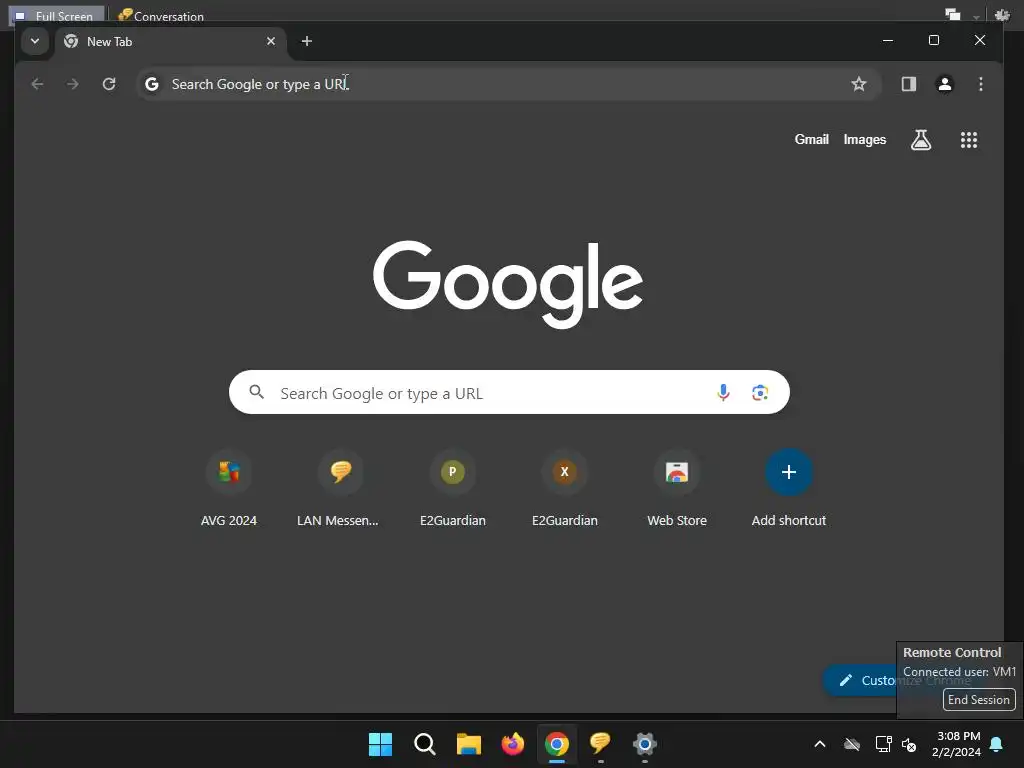Screen dimensions: 1024x768
Task: Bookmark this tab with the star icon
Action: pyautogui.click(x=859, y=84)
